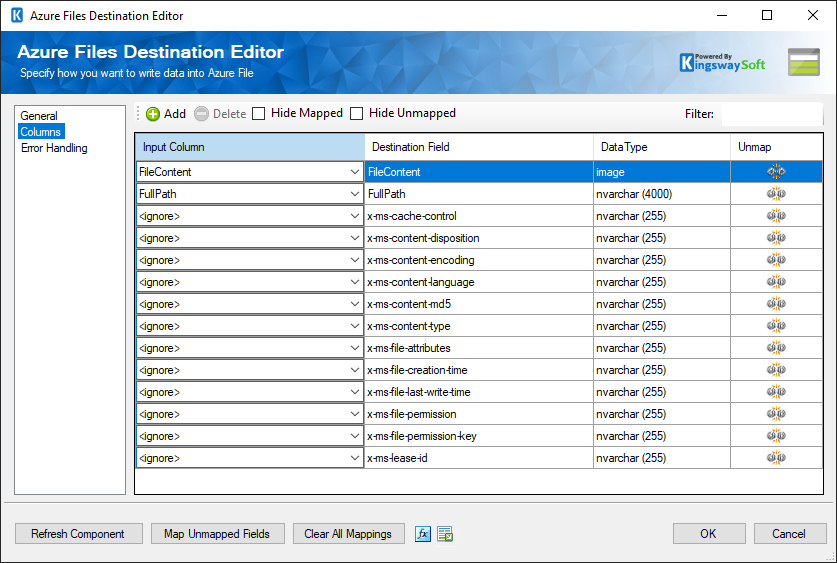This screenshot has width=837, height=563.
Task: Click the image data type cell
Action: pos(662,172)
